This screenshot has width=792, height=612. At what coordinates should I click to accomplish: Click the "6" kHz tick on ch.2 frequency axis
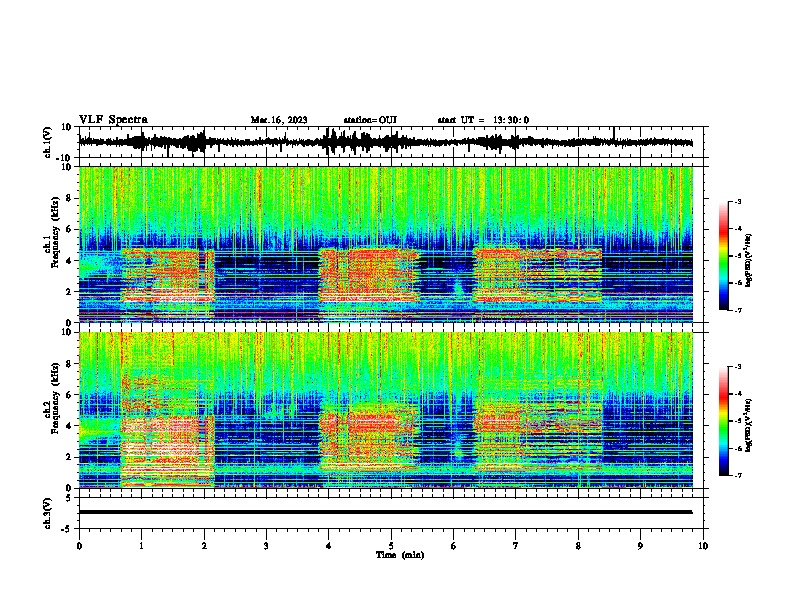(x=70, y=395)
